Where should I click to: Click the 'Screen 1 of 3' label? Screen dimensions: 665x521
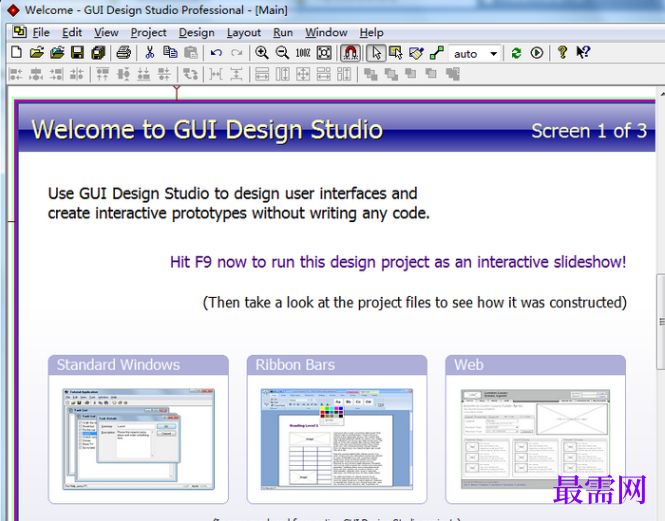[589, 131]
